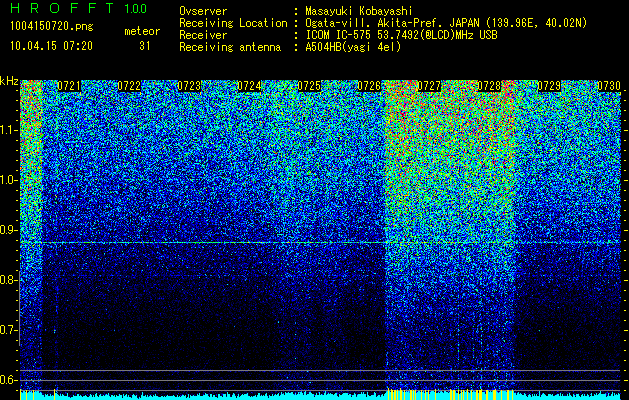Click the version number 1.0.0
The width and height of the screenshot is (629, 400).
(135, 8)
